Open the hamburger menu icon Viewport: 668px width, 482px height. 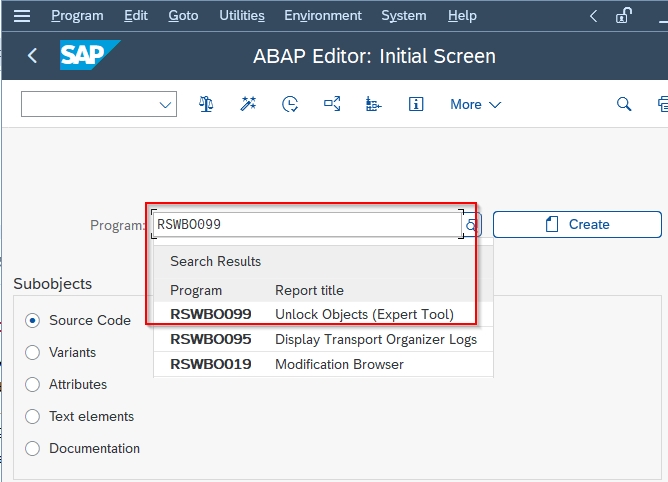coord(22,16)
